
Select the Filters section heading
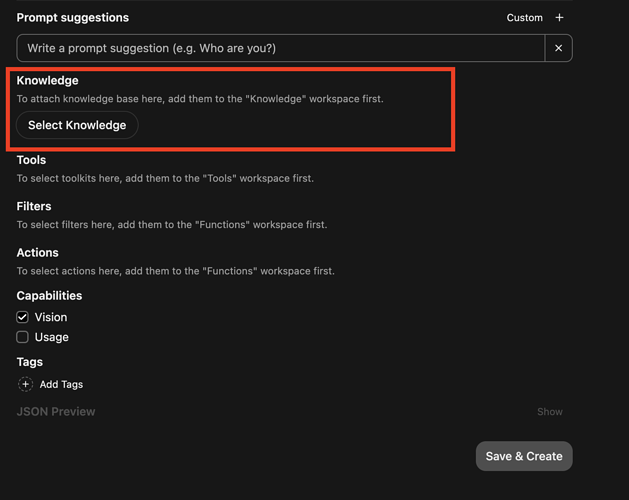(x=34, y=206)
